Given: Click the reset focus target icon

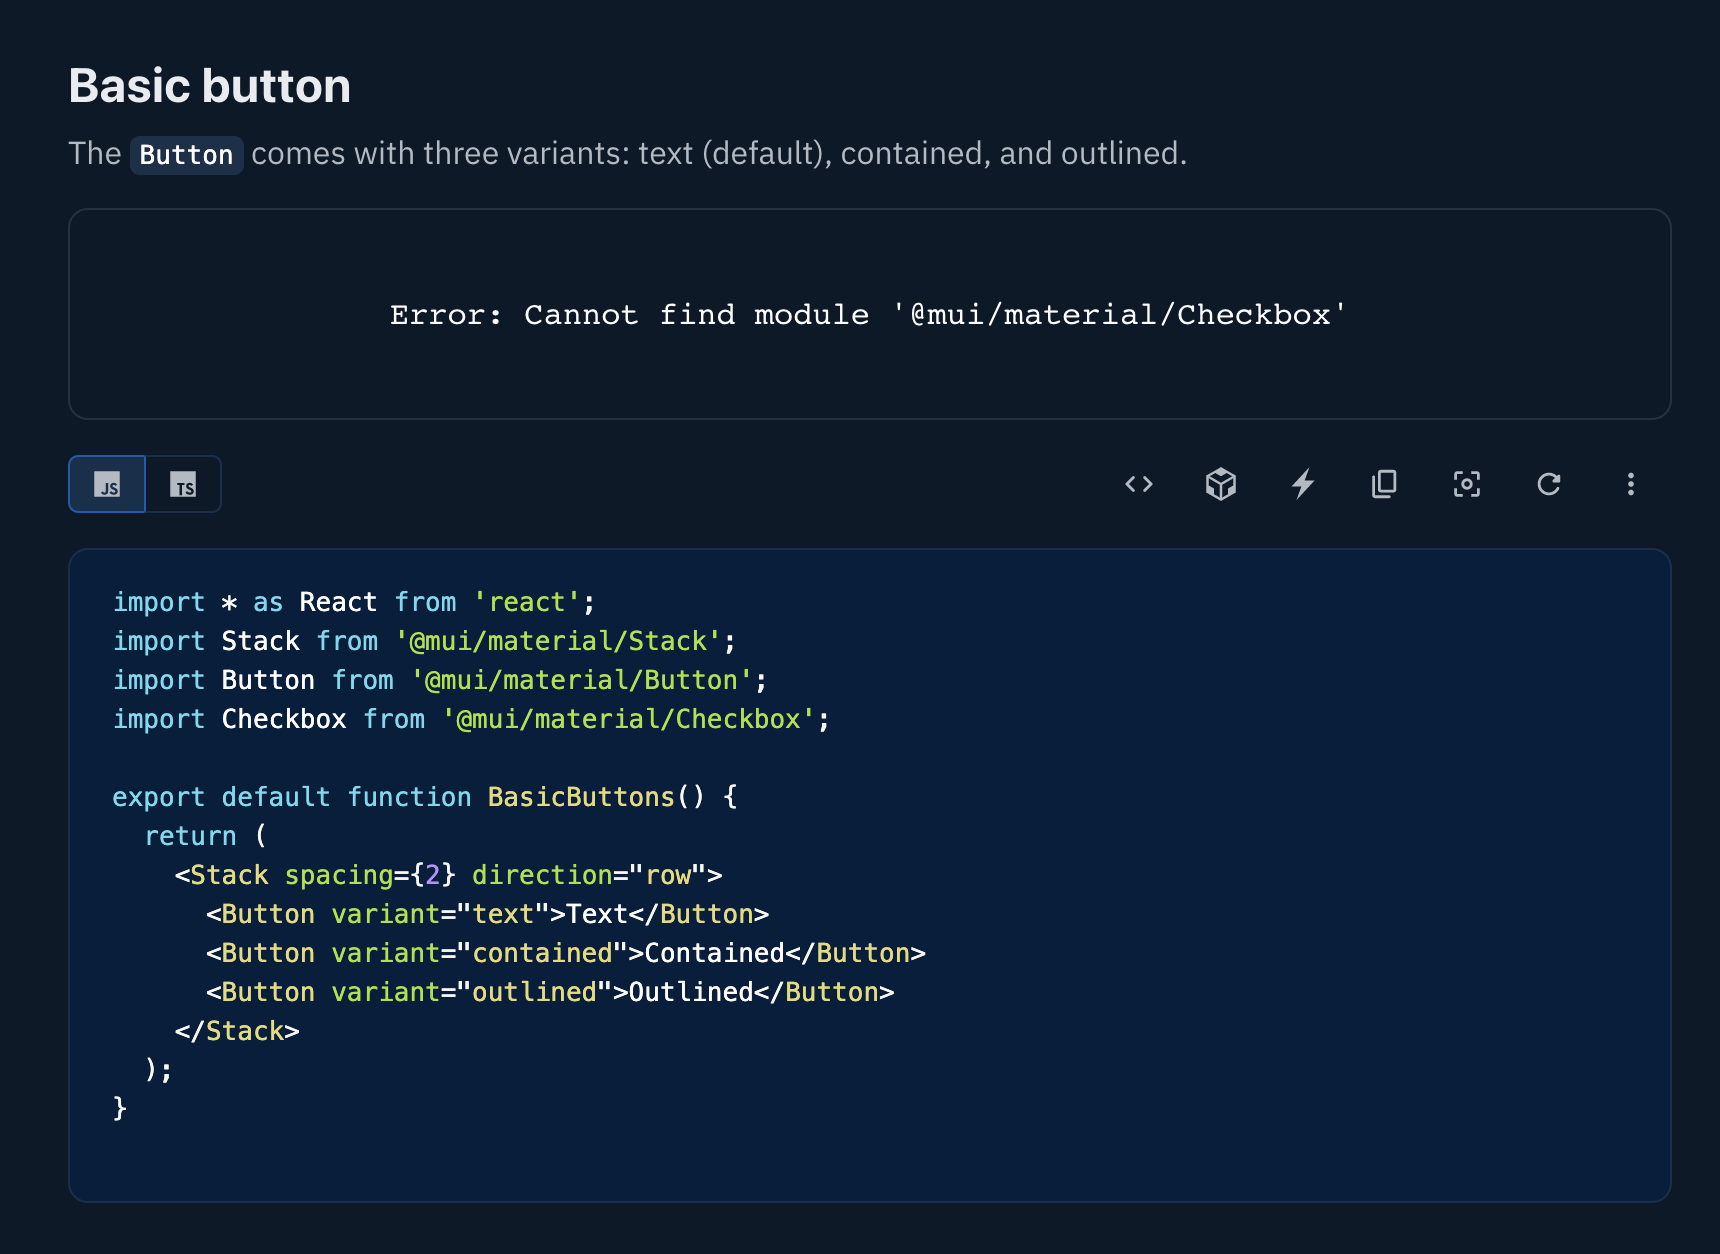Looking at the screenshot, I should [1467, 485].
